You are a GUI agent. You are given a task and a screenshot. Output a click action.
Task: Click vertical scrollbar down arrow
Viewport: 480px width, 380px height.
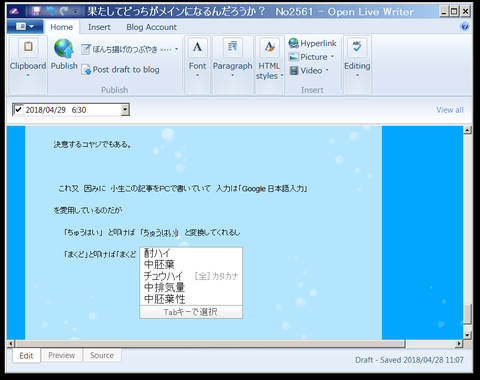(467, 335)
